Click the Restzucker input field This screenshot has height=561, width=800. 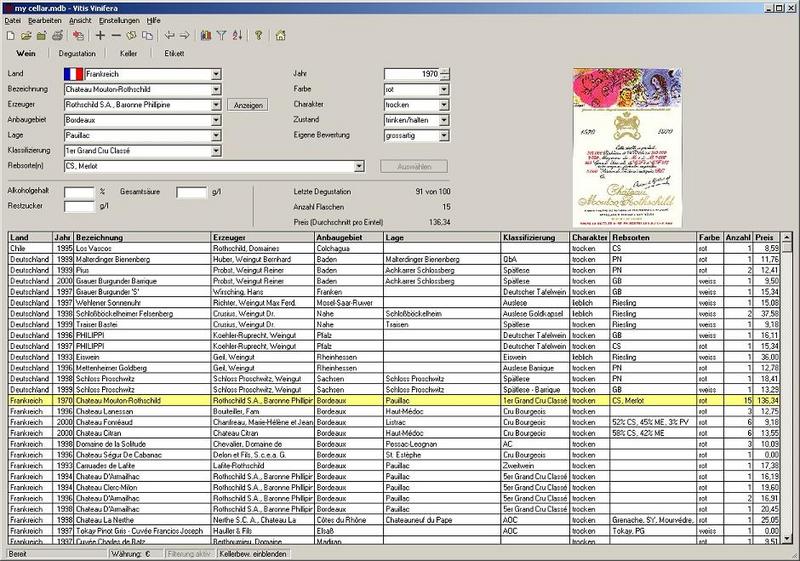[79, 207]
